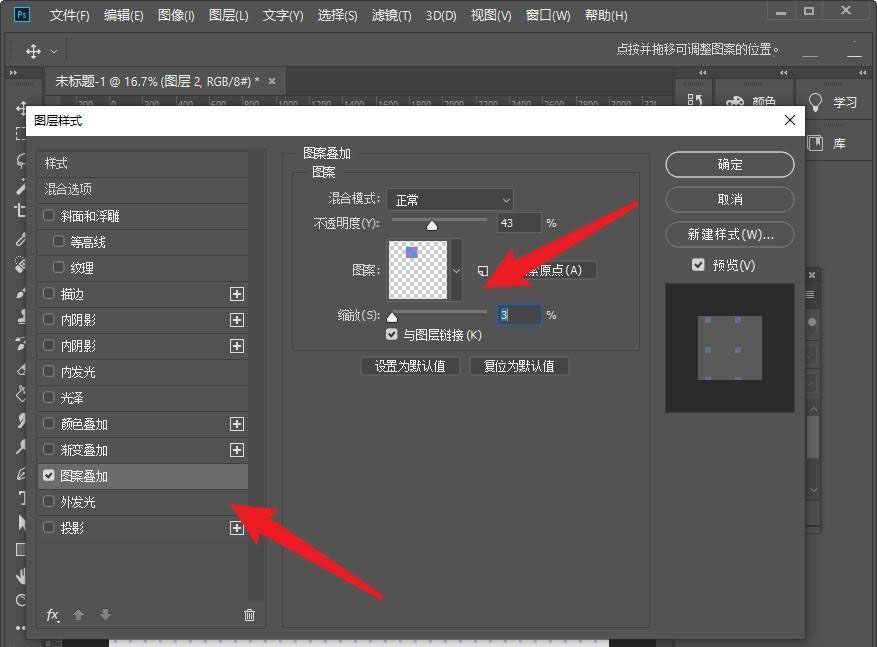Open the 混合模式 dropdown
The height and width of the screenshot is (647, 877).
[450, 199]
